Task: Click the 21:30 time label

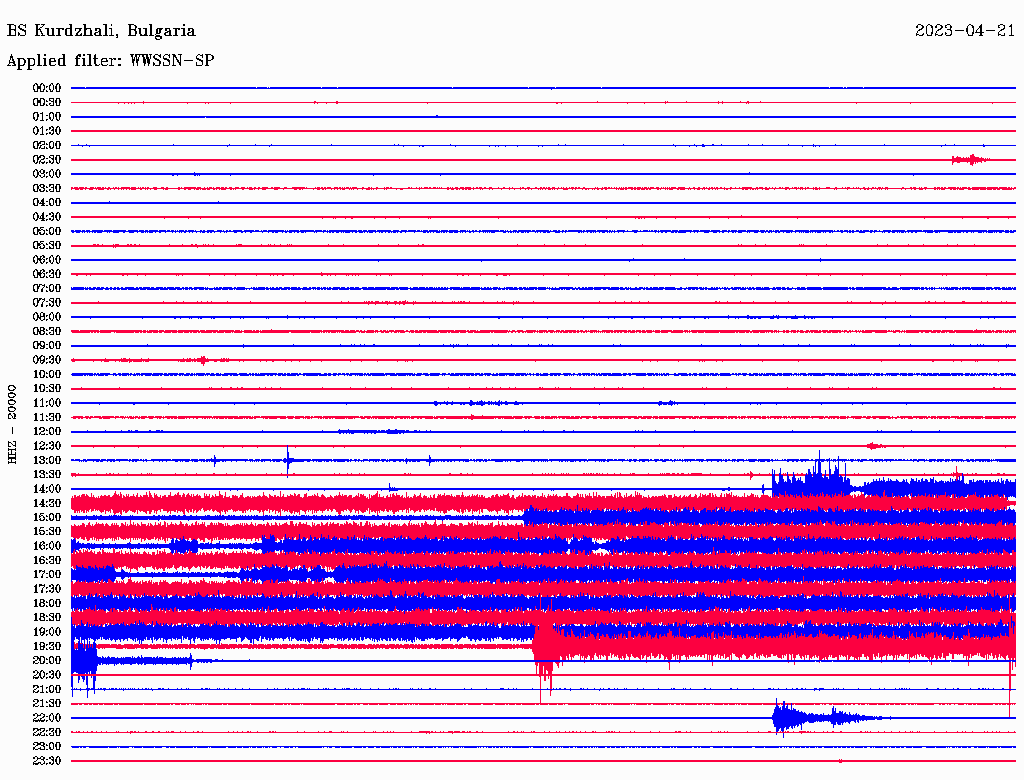Action: click(47, 704)
